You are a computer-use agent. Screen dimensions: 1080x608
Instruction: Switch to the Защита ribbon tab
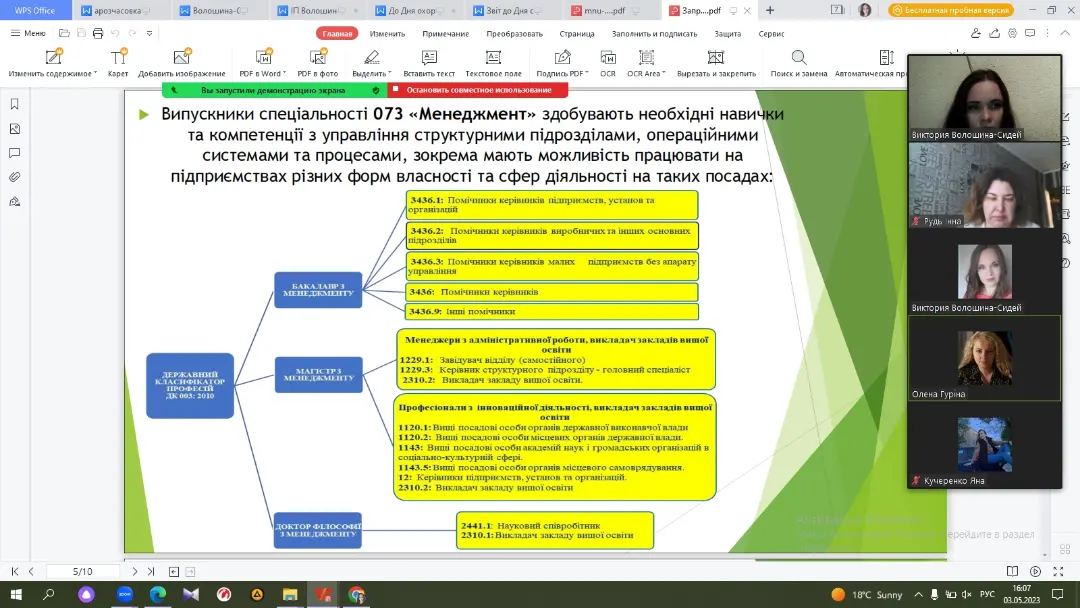727,33
